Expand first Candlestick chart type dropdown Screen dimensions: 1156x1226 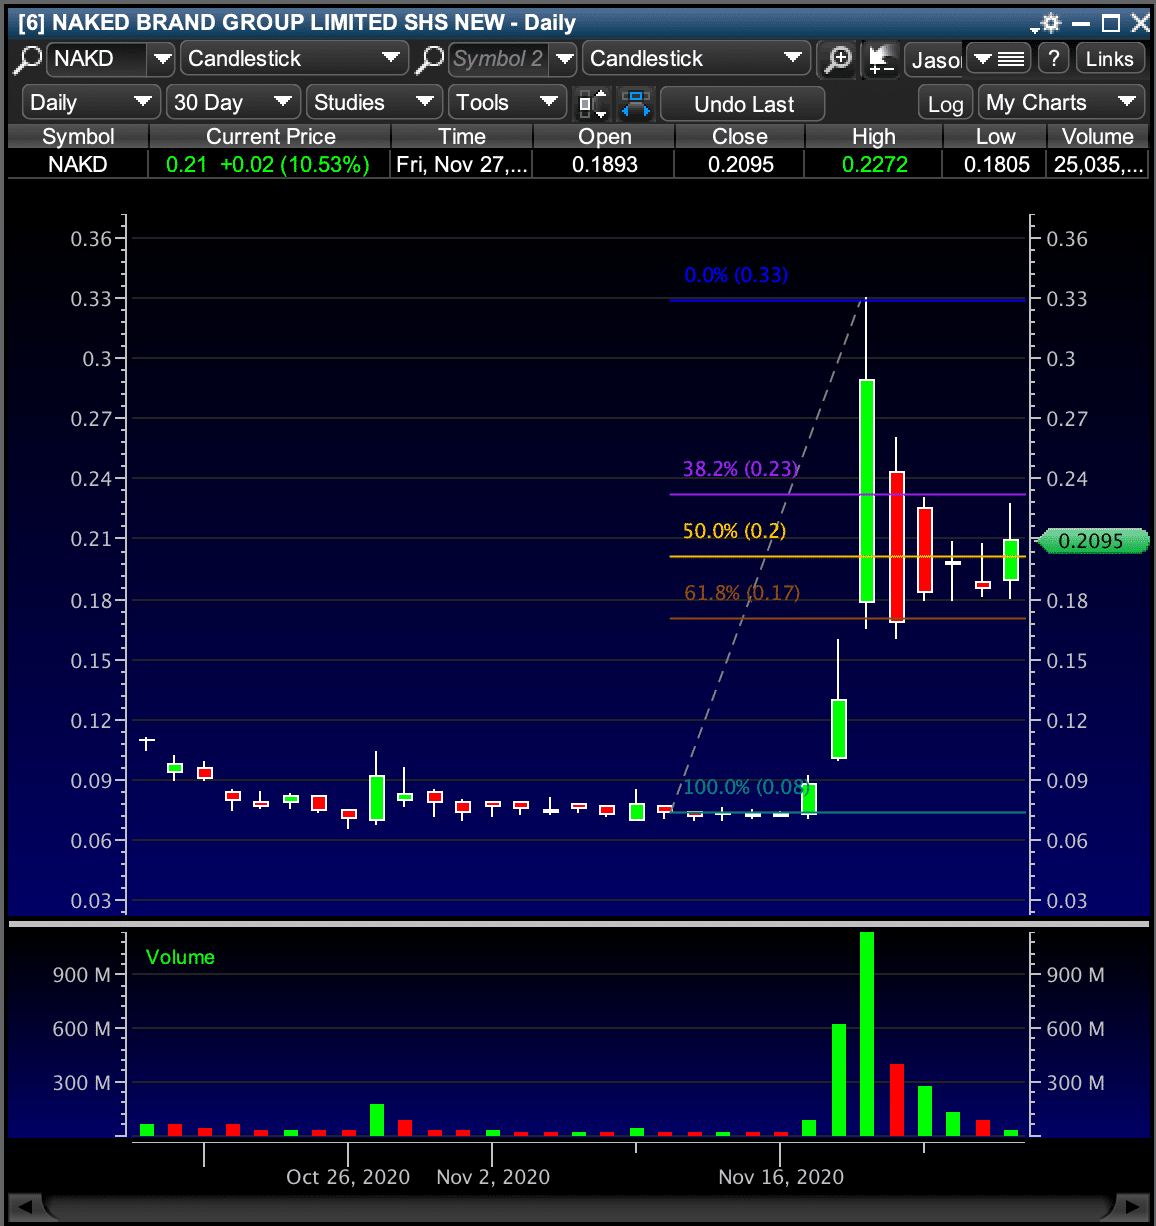[391, 58]
